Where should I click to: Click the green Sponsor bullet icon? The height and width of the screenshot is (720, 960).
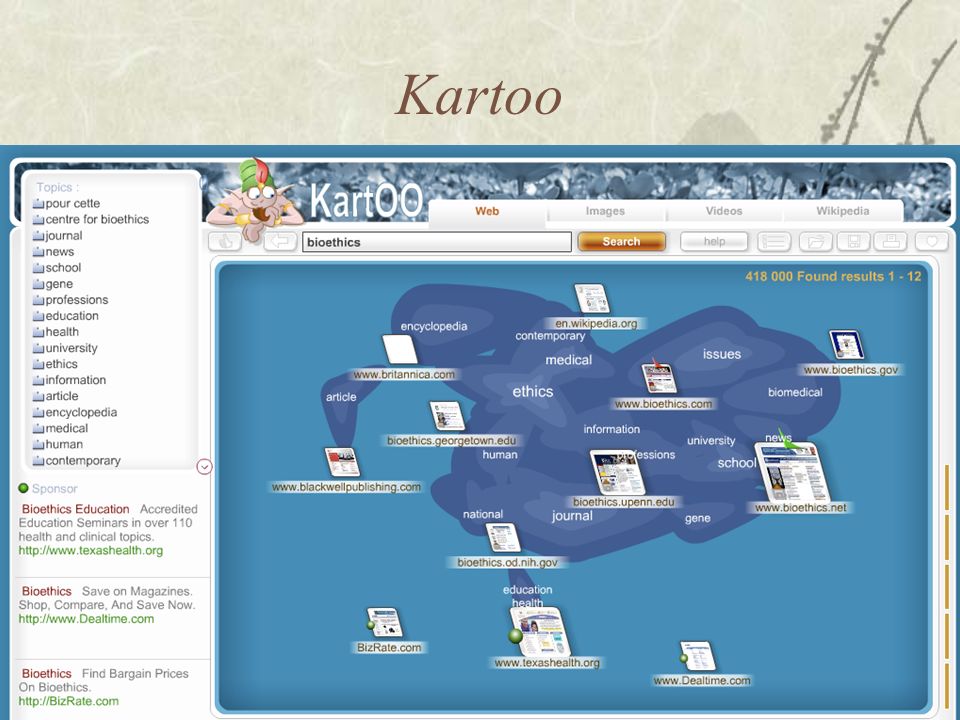click(23, 488)
